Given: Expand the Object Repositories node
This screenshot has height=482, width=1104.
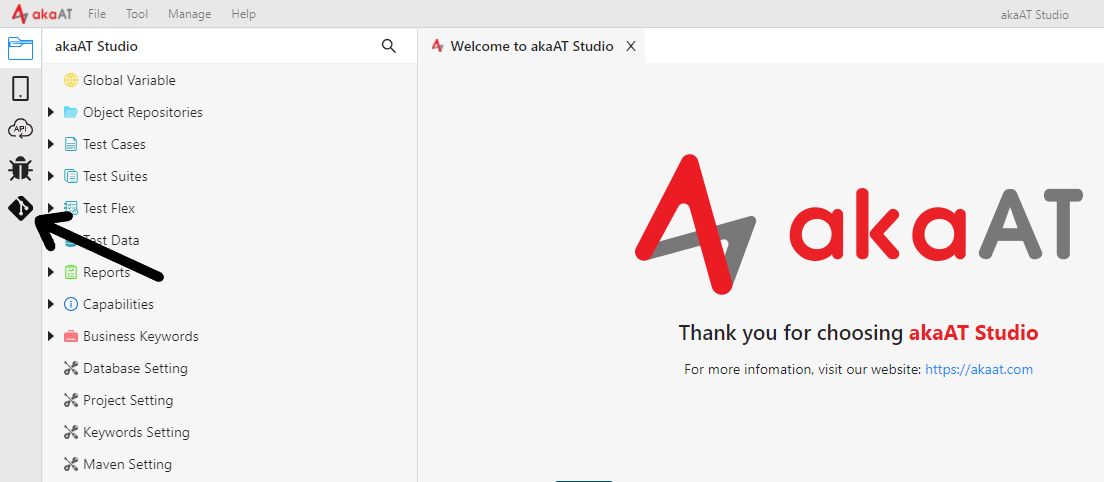Looking at the screenshot, I should click(51, 112).
